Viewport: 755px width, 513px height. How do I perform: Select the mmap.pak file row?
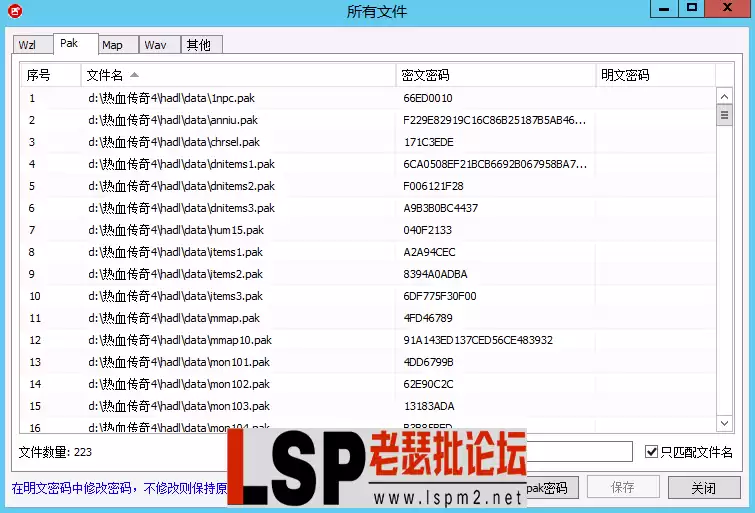368,318
